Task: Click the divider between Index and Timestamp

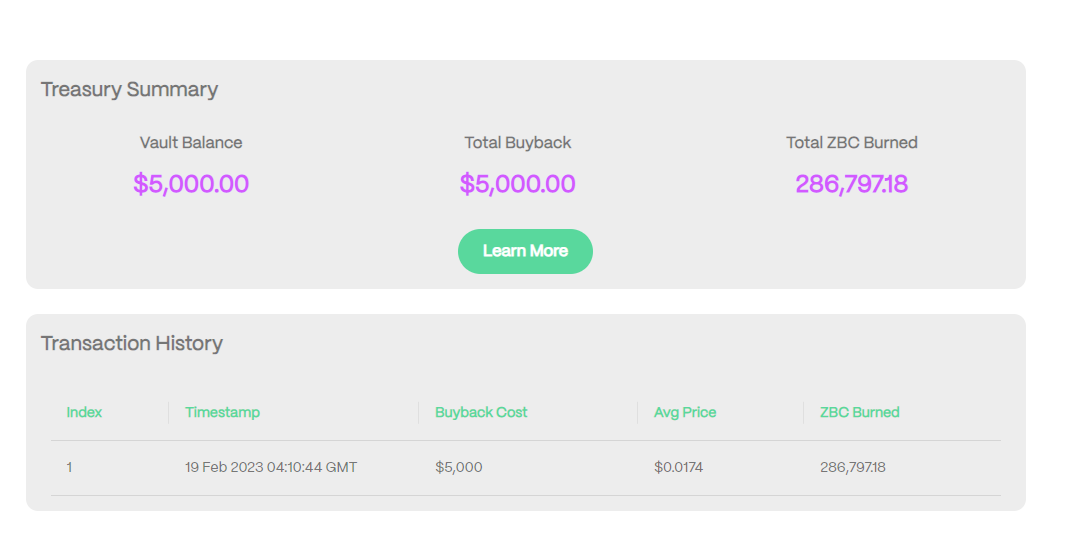Action: [x=168, y=412]
